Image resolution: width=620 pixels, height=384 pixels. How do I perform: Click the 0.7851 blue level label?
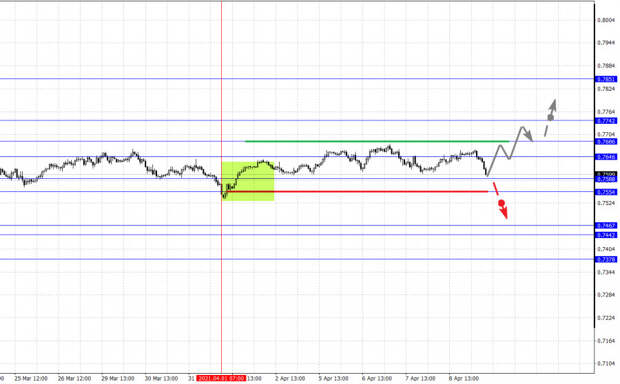606,79
